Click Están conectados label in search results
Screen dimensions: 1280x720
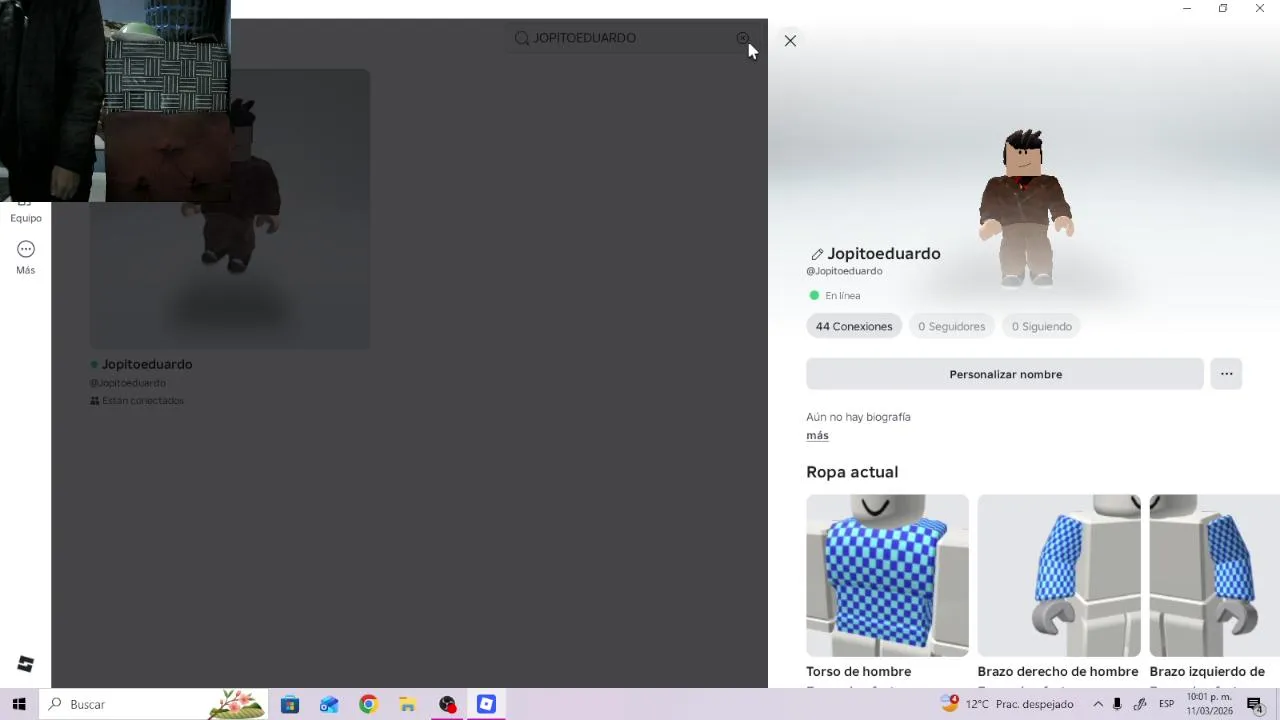coord(143,401)
